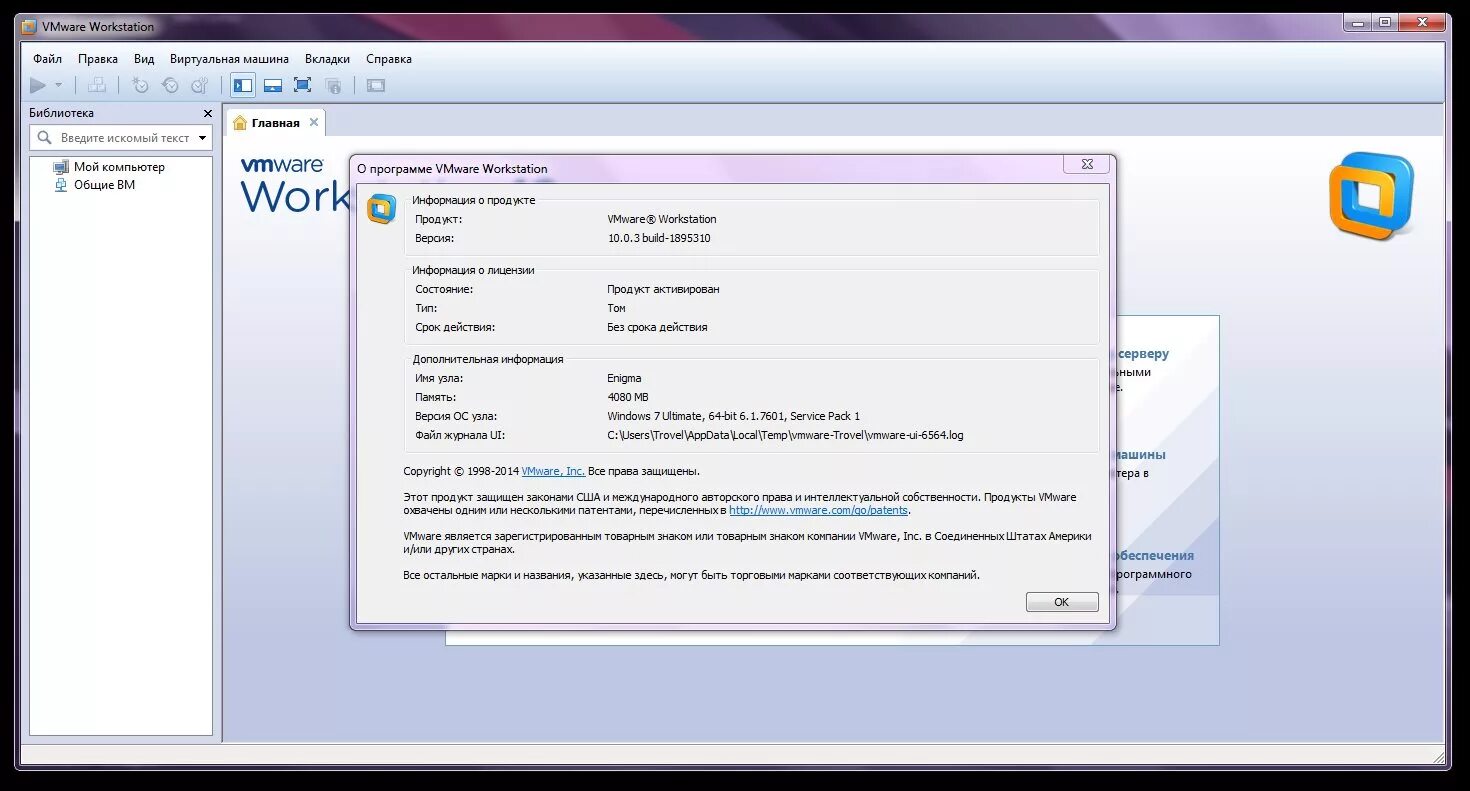Click the show thumbnail bar icon
Image resolution: width=1470 pixels, height=791 pixels.
point(272,85)
